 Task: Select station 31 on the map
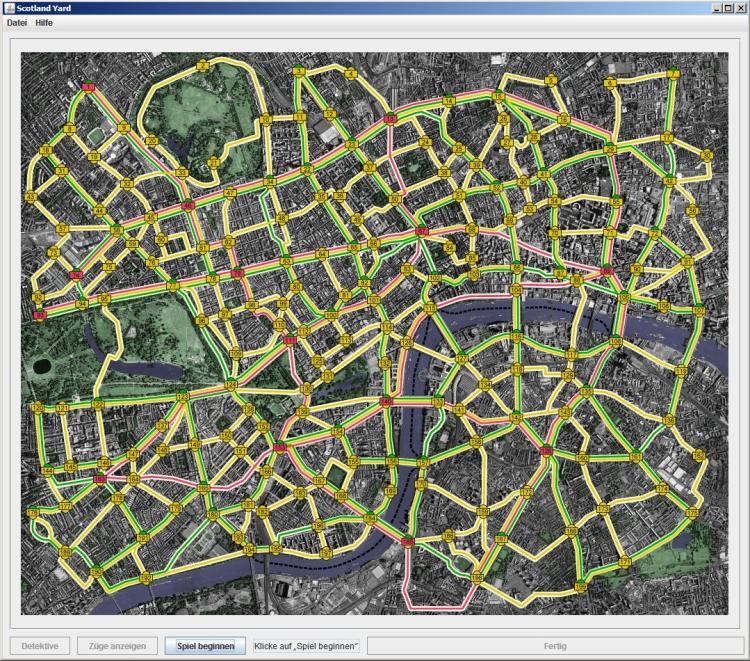click(62, 171)
